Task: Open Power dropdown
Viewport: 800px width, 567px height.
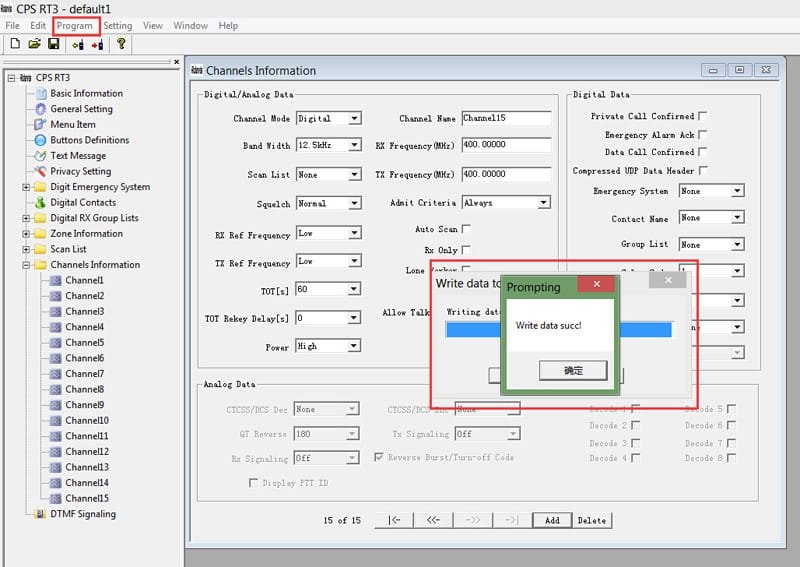Action: (354, 346)
